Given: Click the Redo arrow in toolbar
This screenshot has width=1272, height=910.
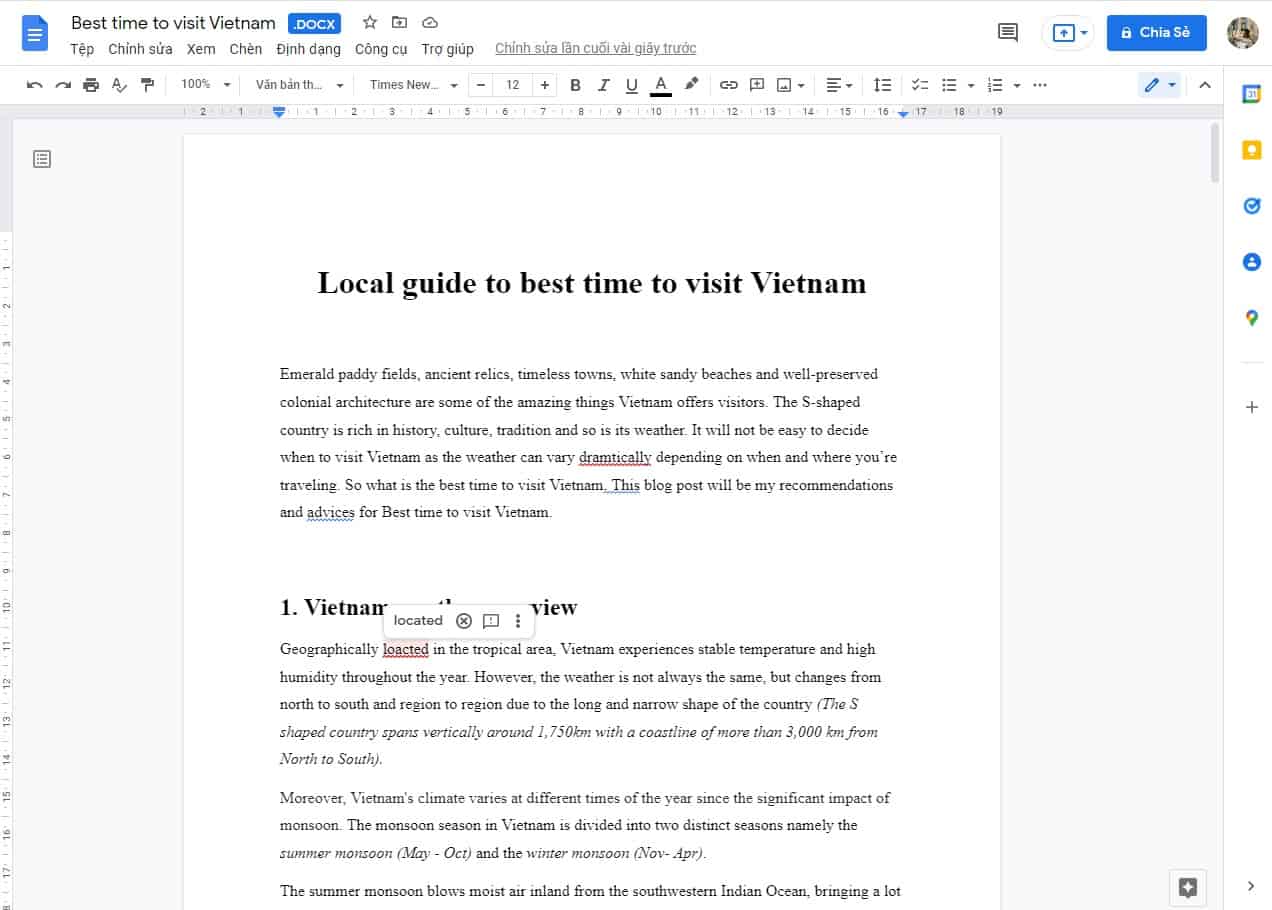Looking at the screenshot, I should point(63,85).
